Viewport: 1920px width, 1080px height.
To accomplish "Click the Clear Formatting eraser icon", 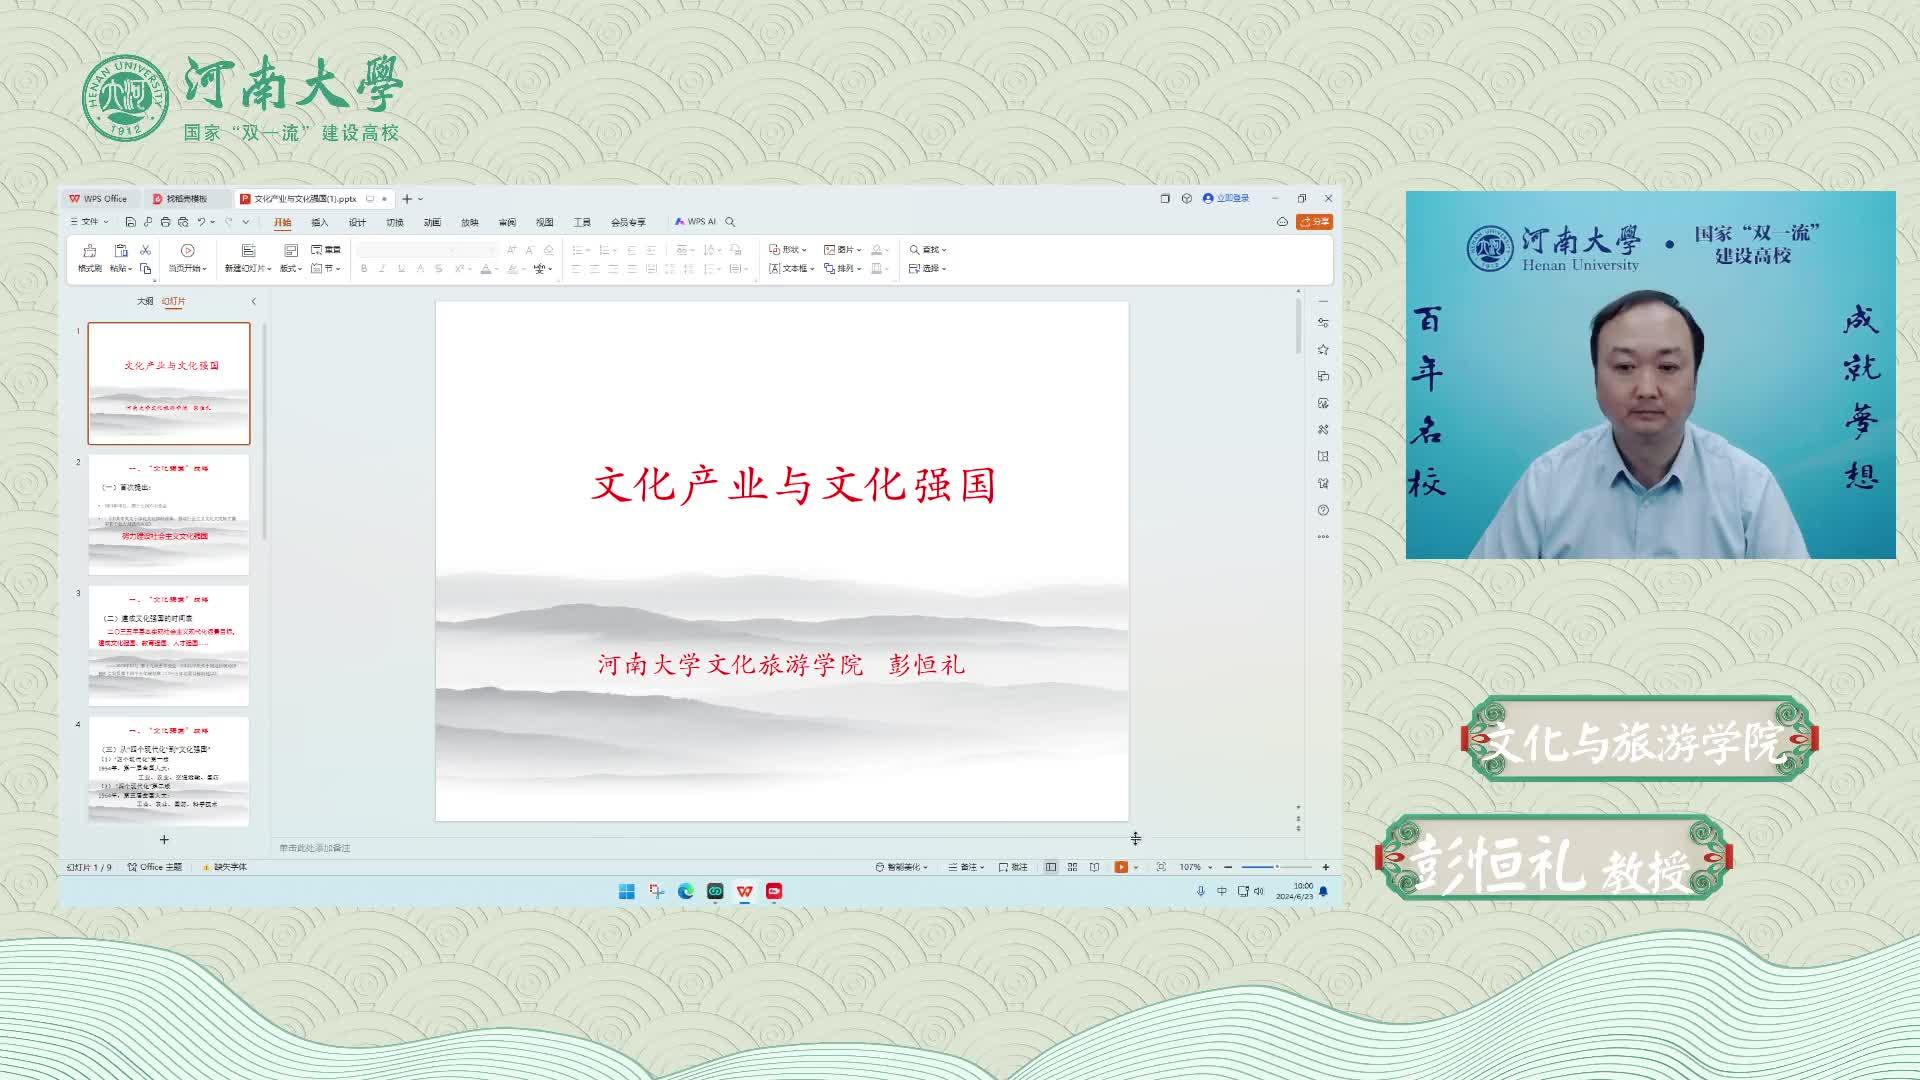I will [548, 249].
